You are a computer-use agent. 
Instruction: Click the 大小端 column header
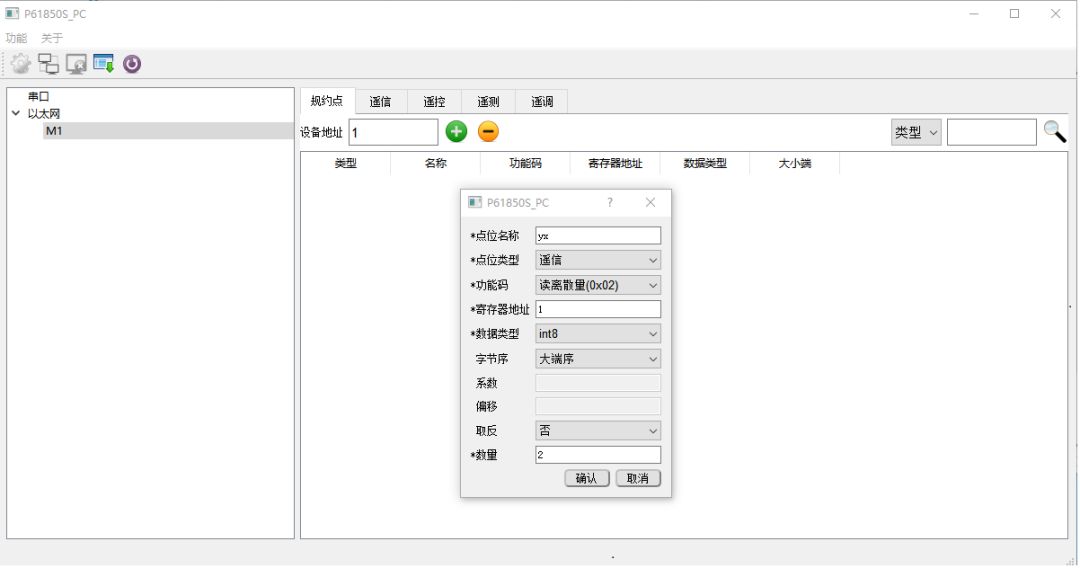[795, 164]
